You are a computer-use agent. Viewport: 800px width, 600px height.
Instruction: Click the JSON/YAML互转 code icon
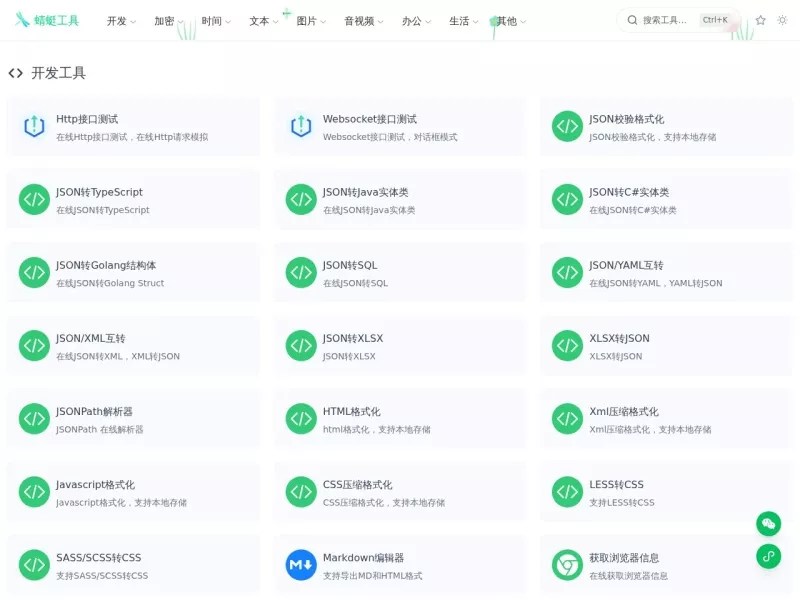tap(567, 272)
